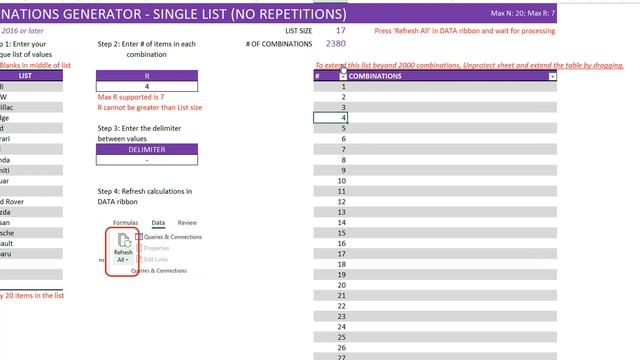
Task: Select the list cell ending in 'illac'
Action: [31, 107]
